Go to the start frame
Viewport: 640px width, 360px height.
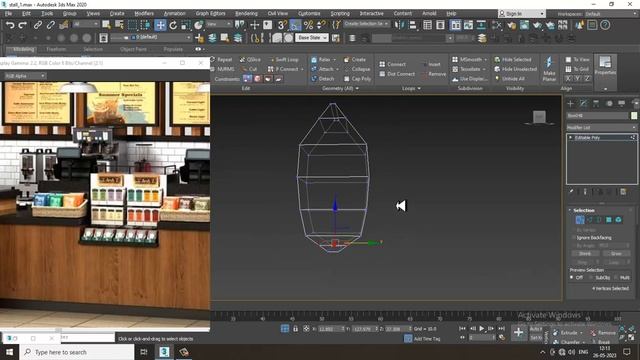point(462,329)
